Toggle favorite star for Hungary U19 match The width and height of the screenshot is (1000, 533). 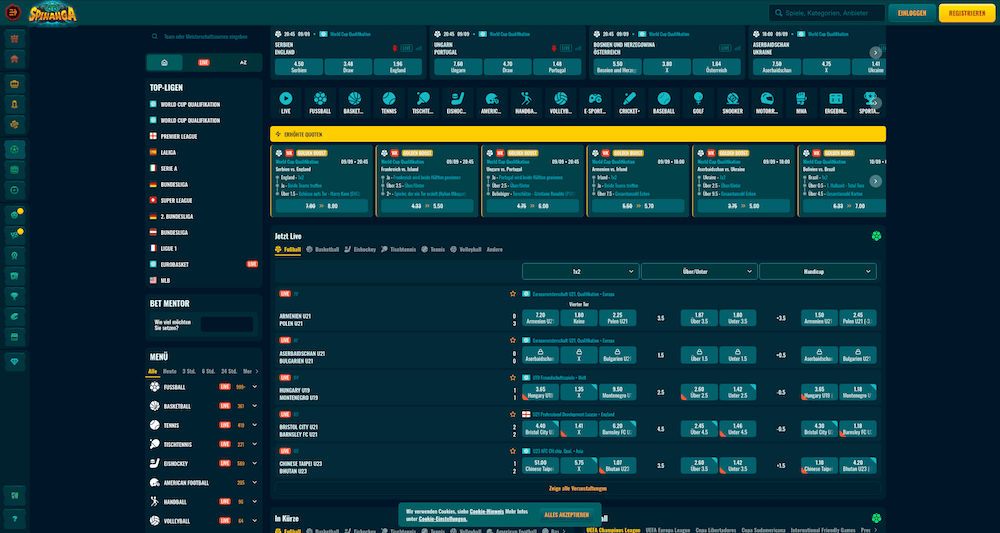click(513, 377)
